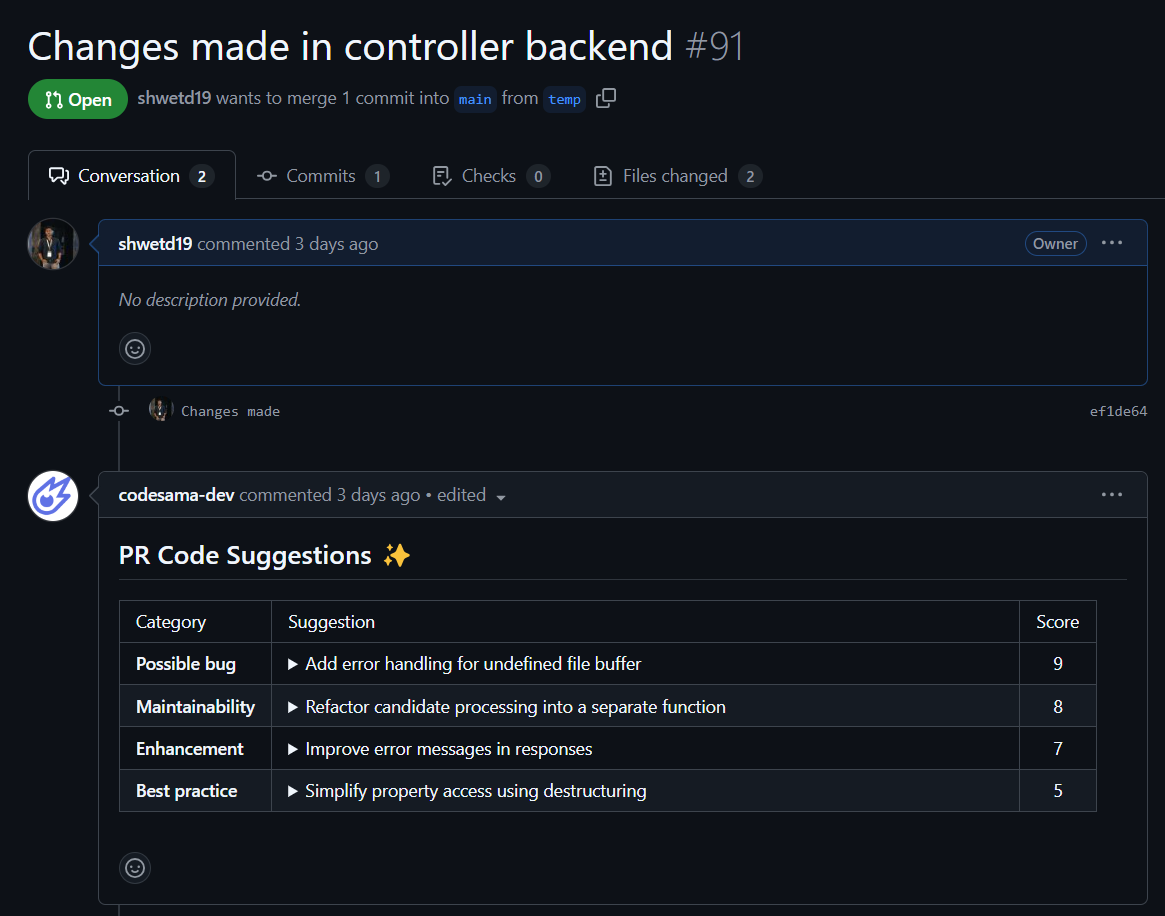1165x916 pixels.
Task: Copy the temp branch name icon
Action: 606,99
